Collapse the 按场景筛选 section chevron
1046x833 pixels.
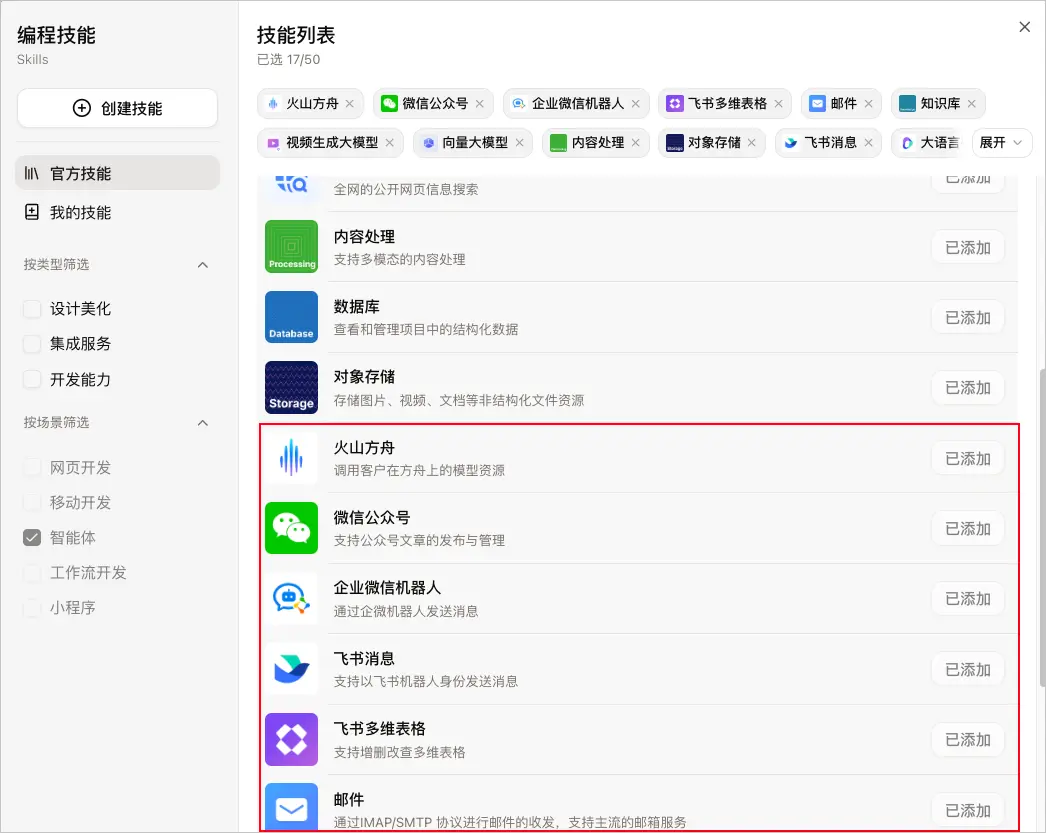[x=203, y=423]
